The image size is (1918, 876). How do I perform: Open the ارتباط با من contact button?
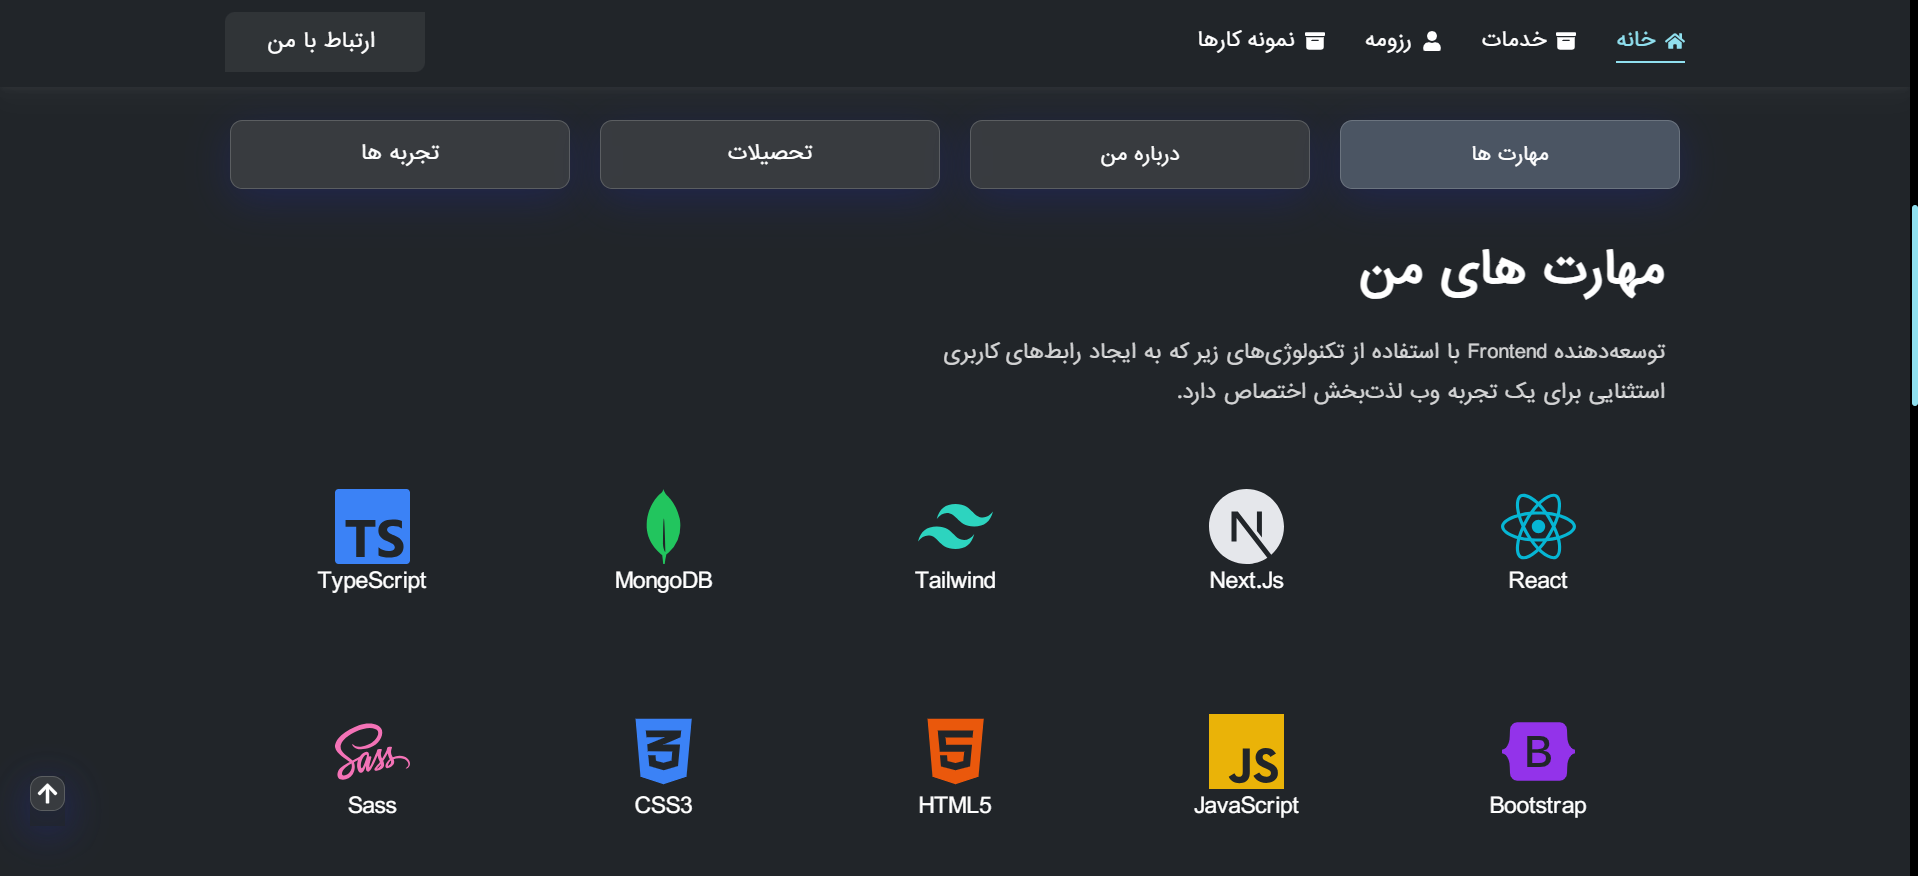pyautogui.click(x=325, y=42)
